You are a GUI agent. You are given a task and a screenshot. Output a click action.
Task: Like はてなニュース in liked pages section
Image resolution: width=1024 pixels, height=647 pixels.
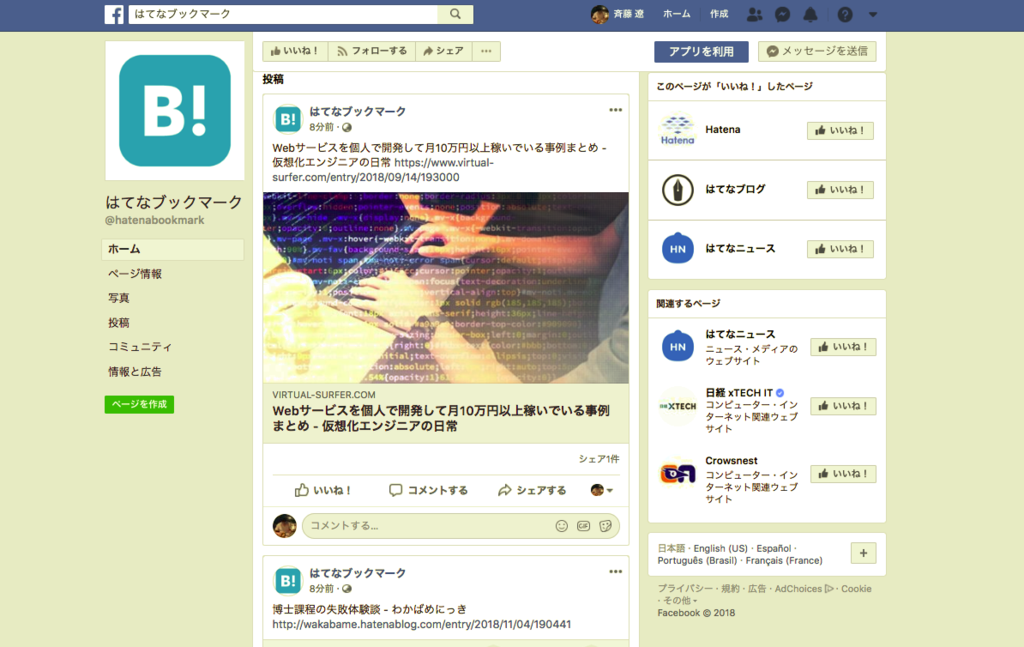840,249
